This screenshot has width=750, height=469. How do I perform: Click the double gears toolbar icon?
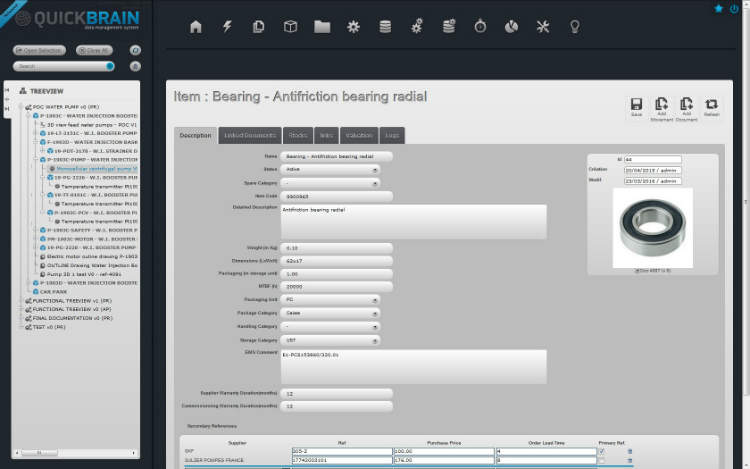click(417, 26)
